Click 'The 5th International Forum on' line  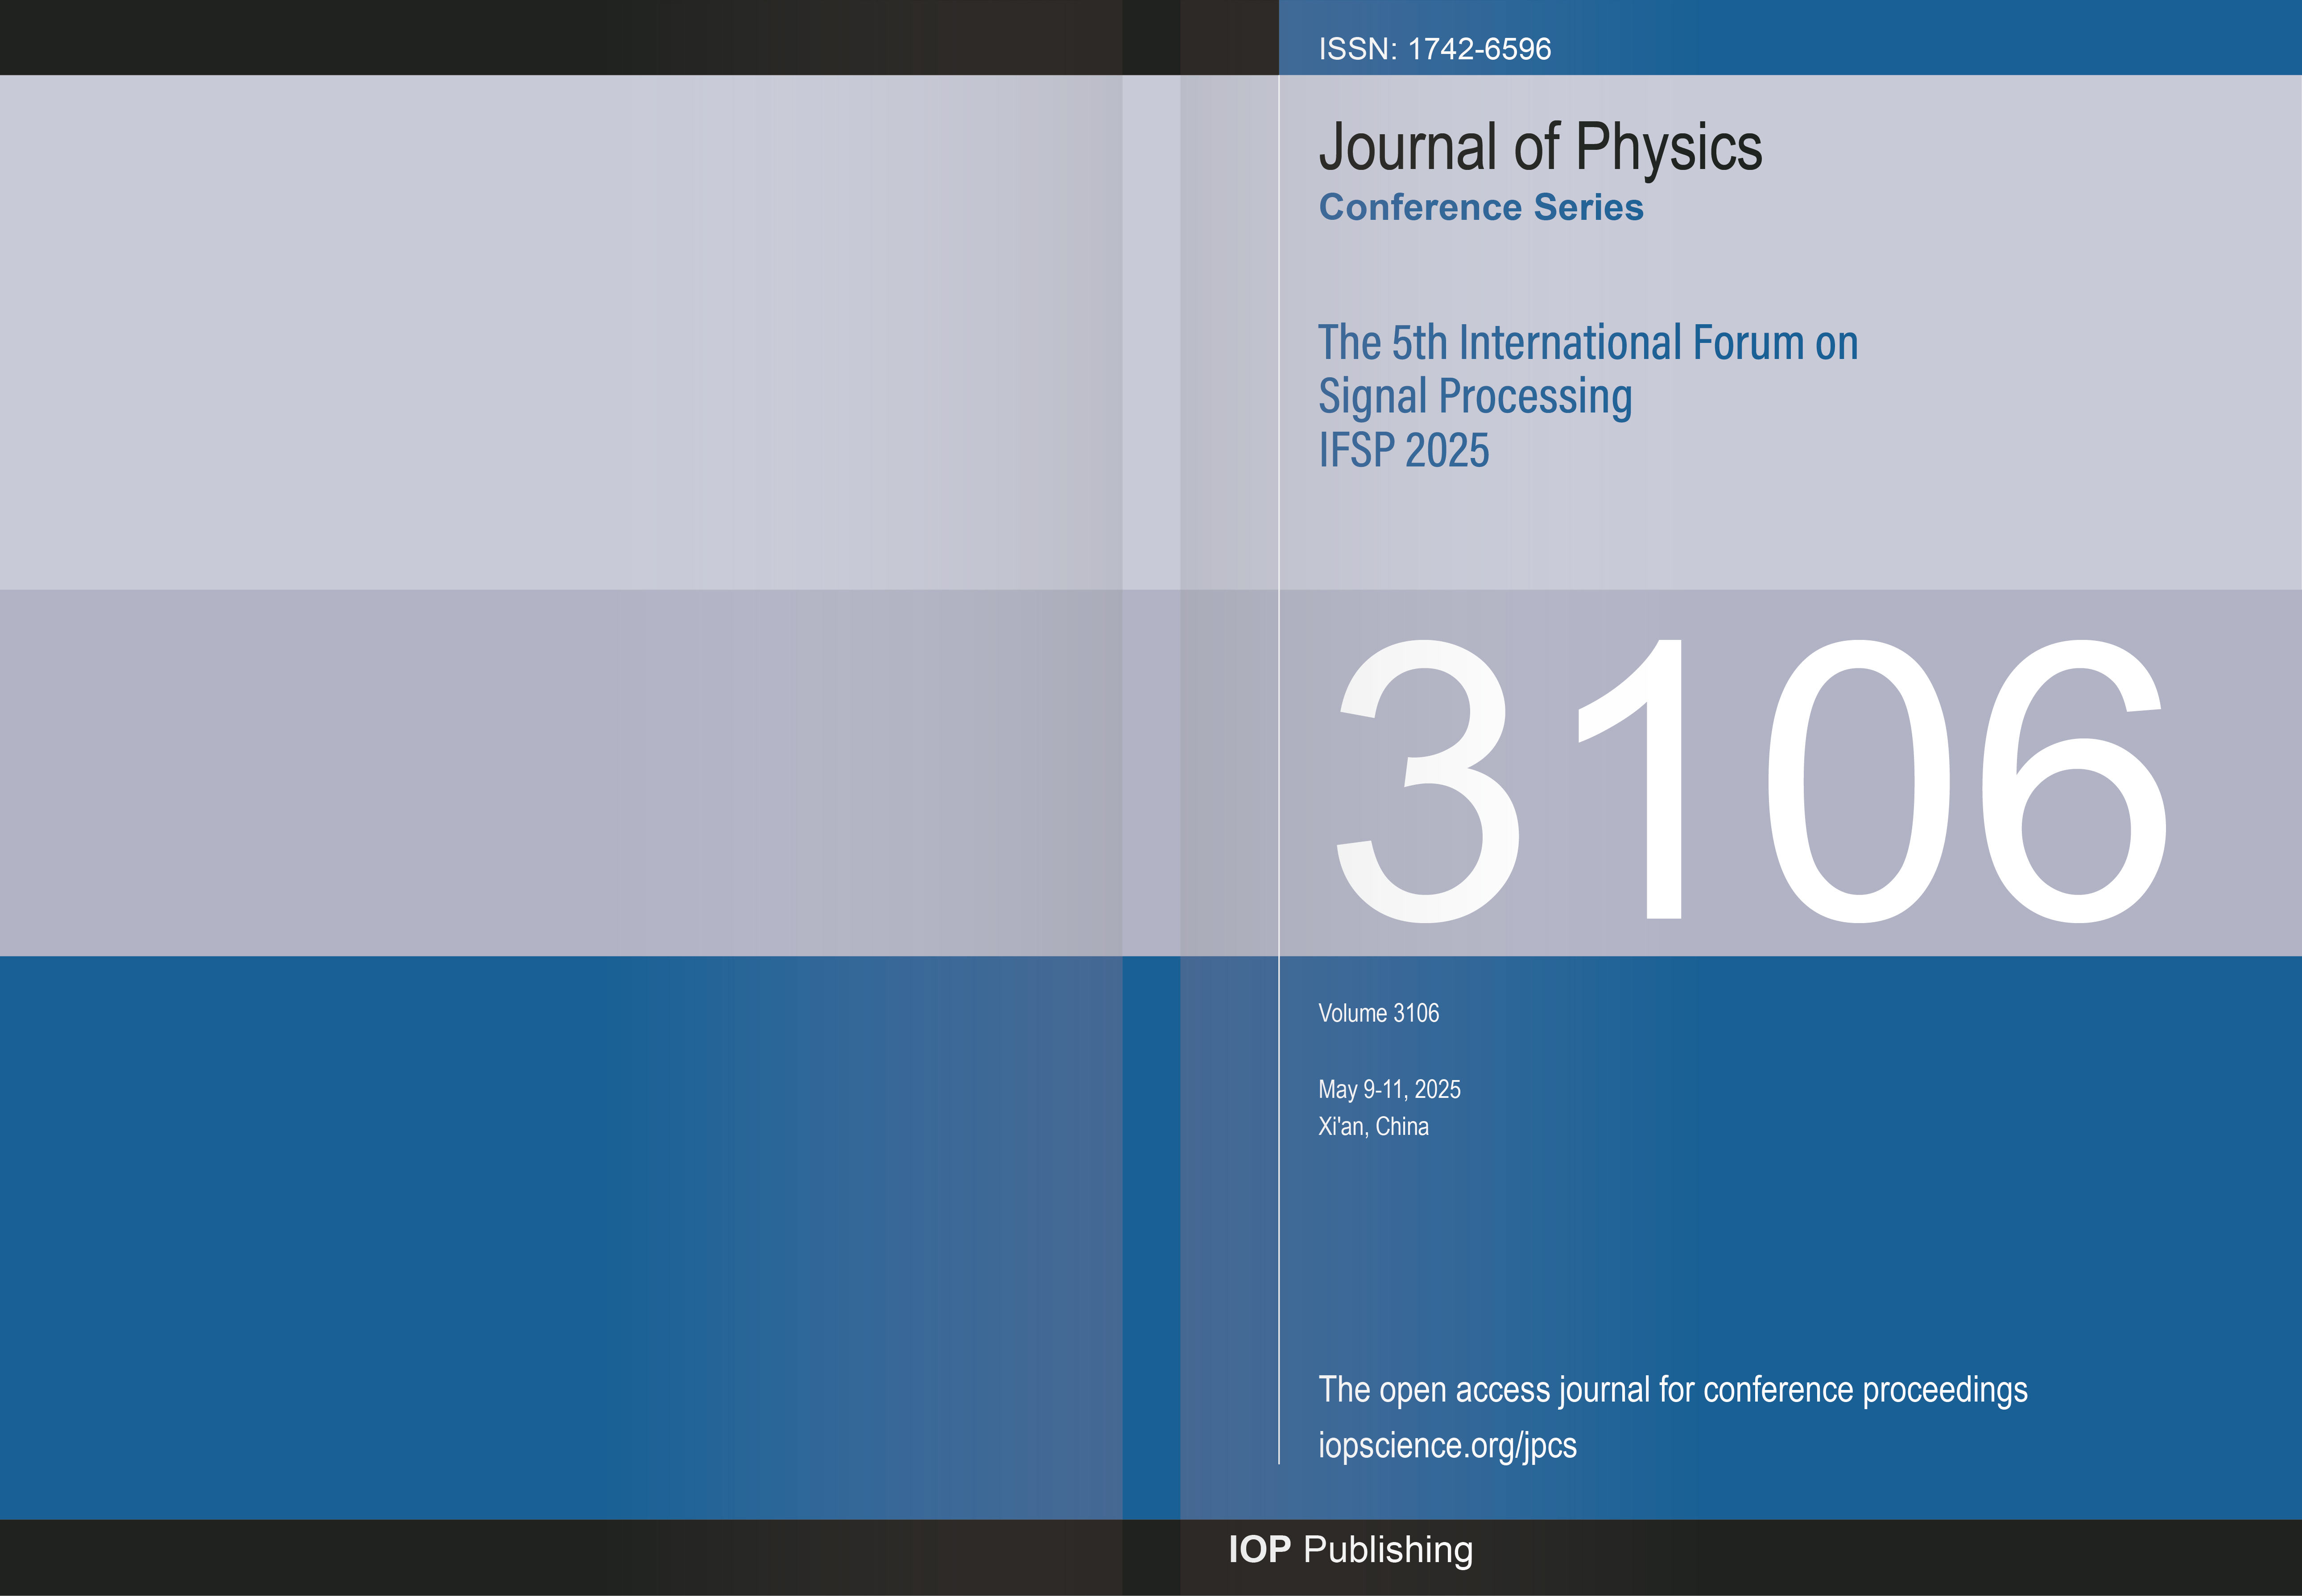click(1587, 343)
